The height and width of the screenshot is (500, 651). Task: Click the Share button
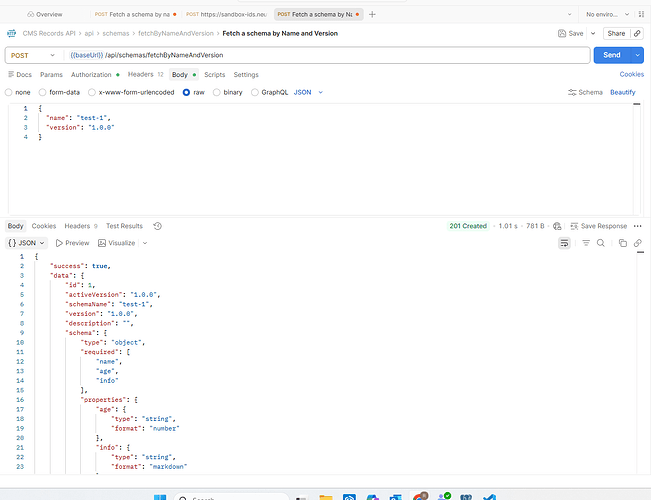tap(616, 33)
